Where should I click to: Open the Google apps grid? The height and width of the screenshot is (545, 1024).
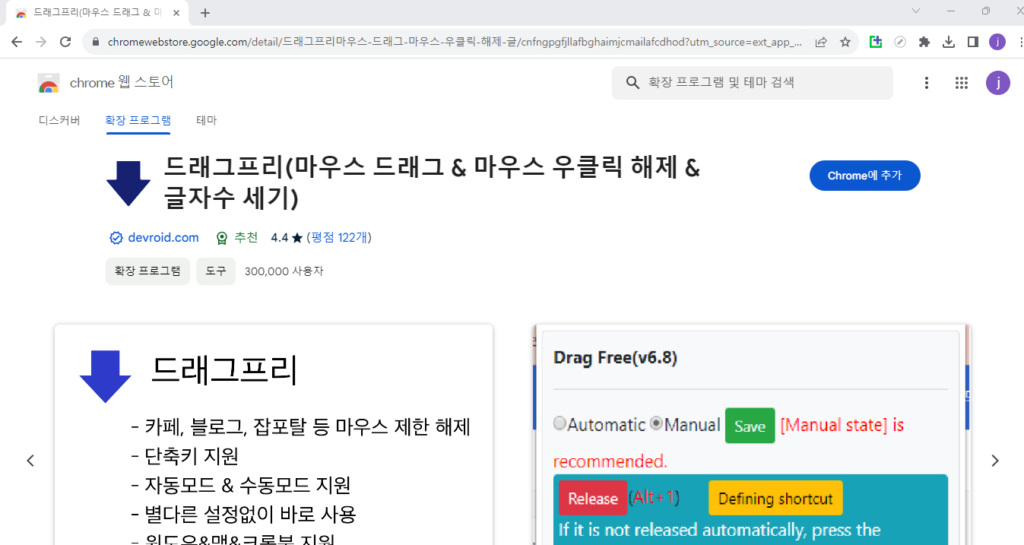[x=961, y=83]
